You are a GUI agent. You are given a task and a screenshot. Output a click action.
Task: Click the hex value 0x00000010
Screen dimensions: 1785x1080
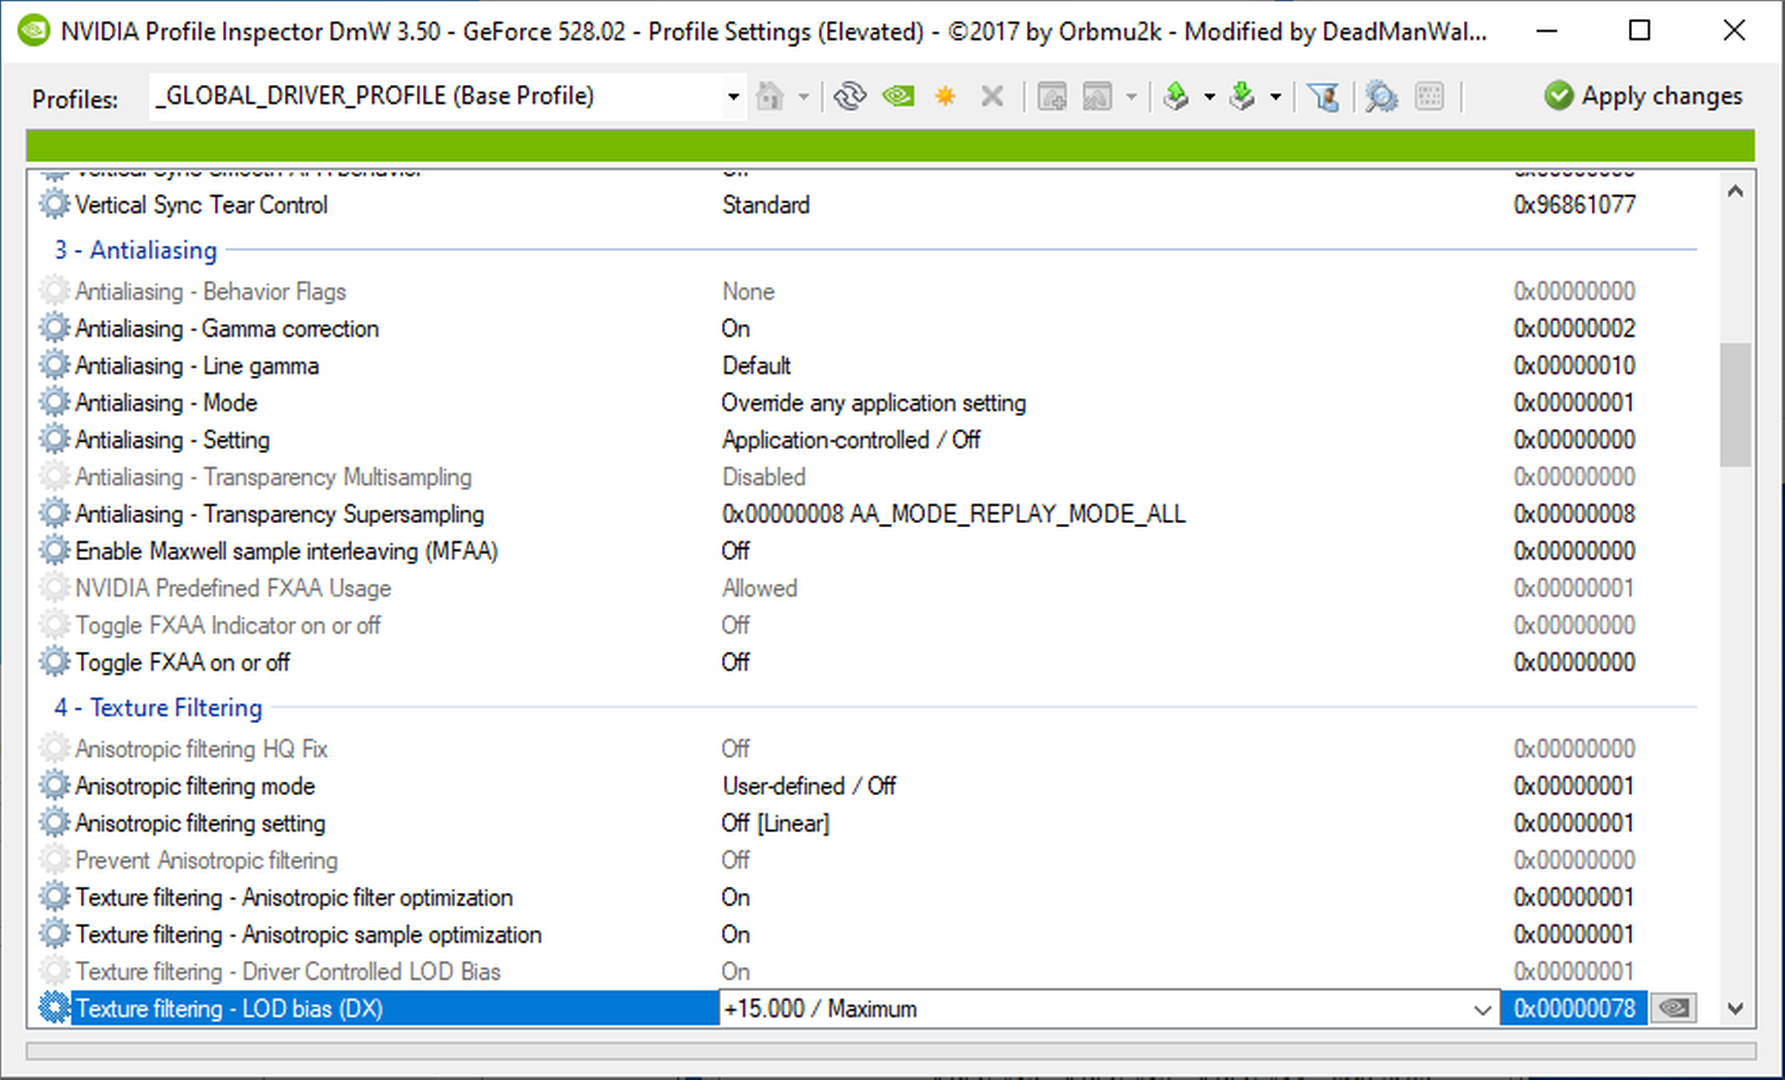(1575, 365)
